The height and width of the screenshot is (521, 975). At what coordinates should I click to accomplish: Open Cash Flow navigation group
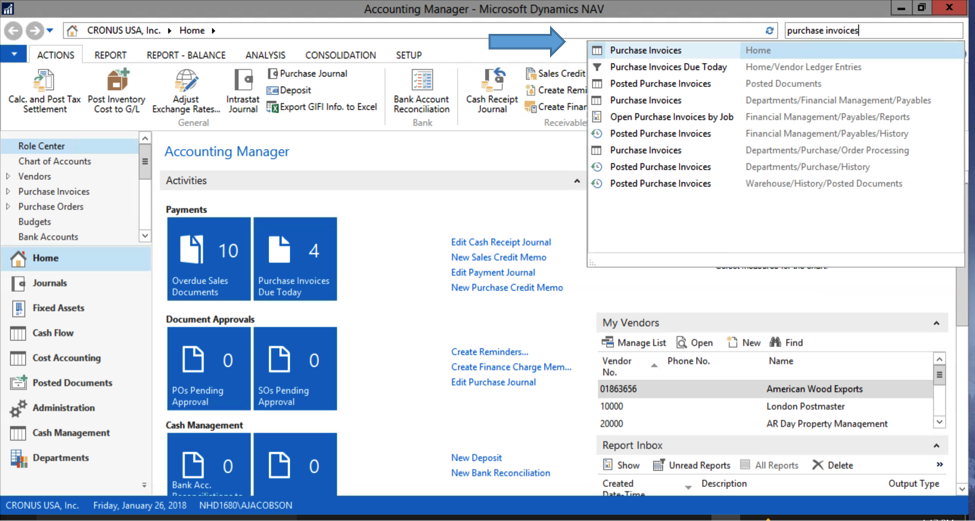(75, 333)
